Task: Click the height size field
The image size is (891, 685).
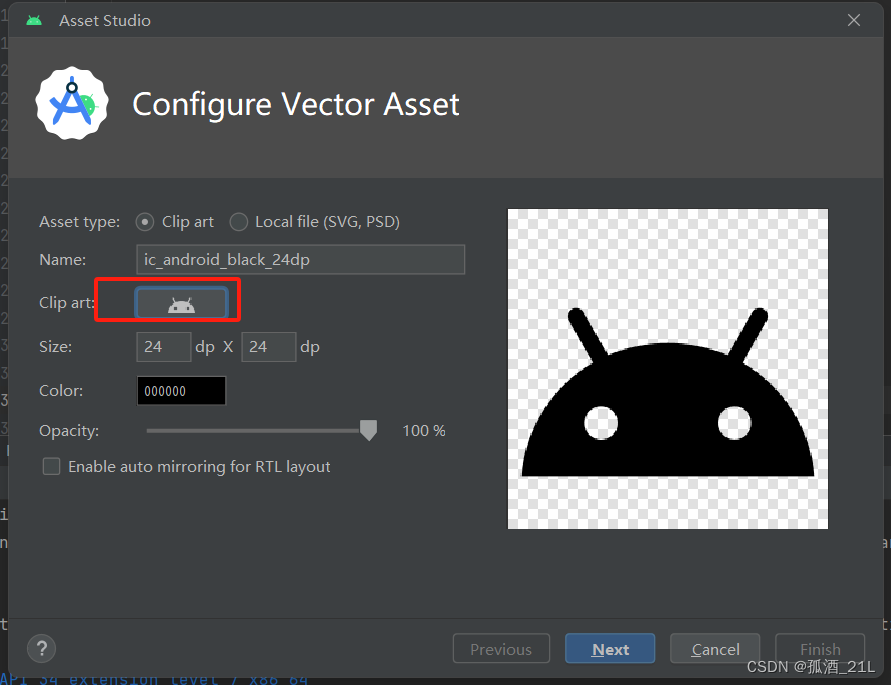Action: point(269,347)
